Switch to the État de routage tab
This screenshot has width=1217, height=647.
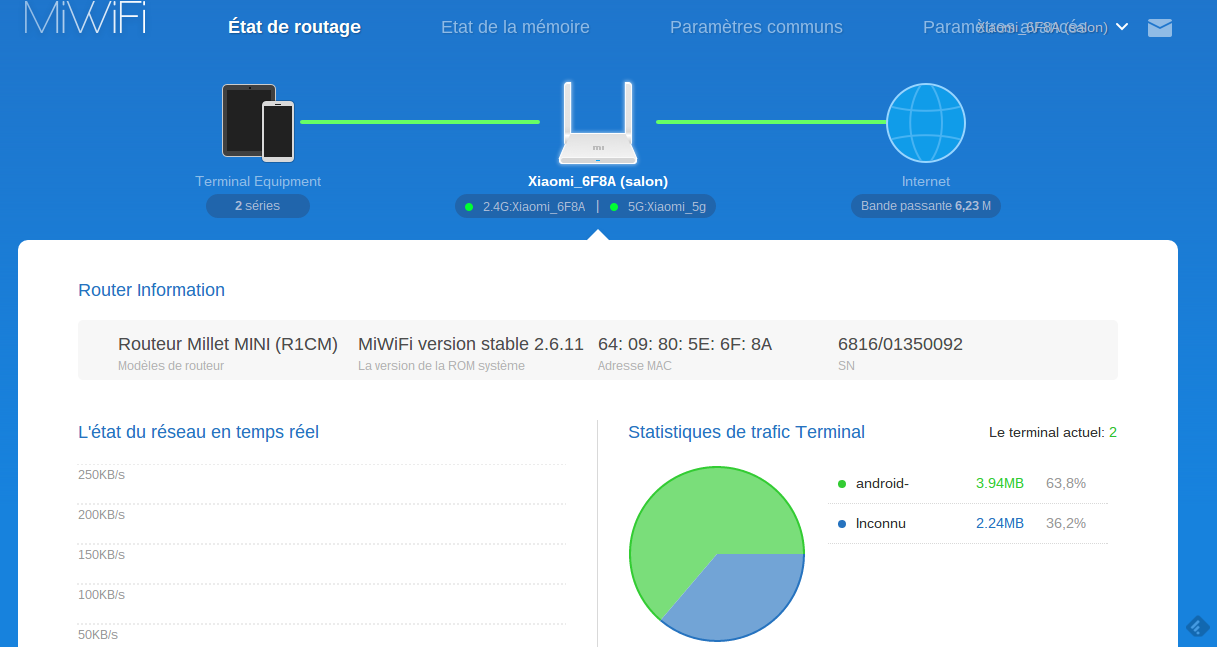[x=294, y=27]
